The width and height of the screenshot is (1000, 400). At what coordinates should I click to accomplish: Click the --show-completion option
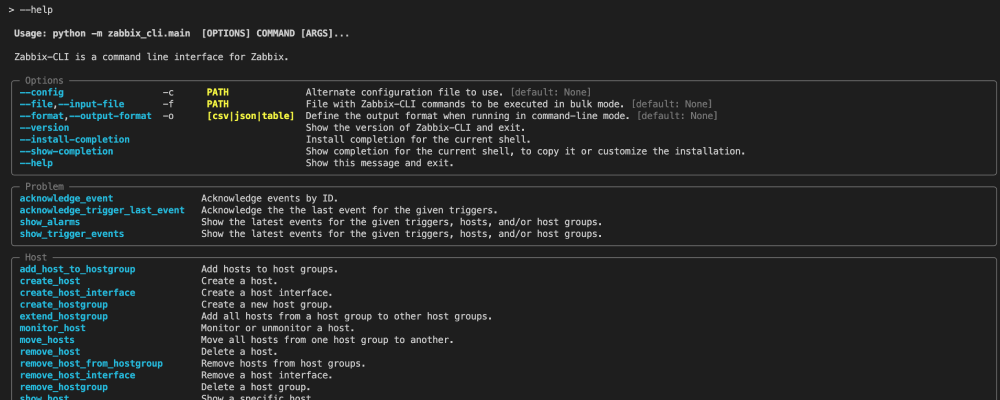pos(65,151)
